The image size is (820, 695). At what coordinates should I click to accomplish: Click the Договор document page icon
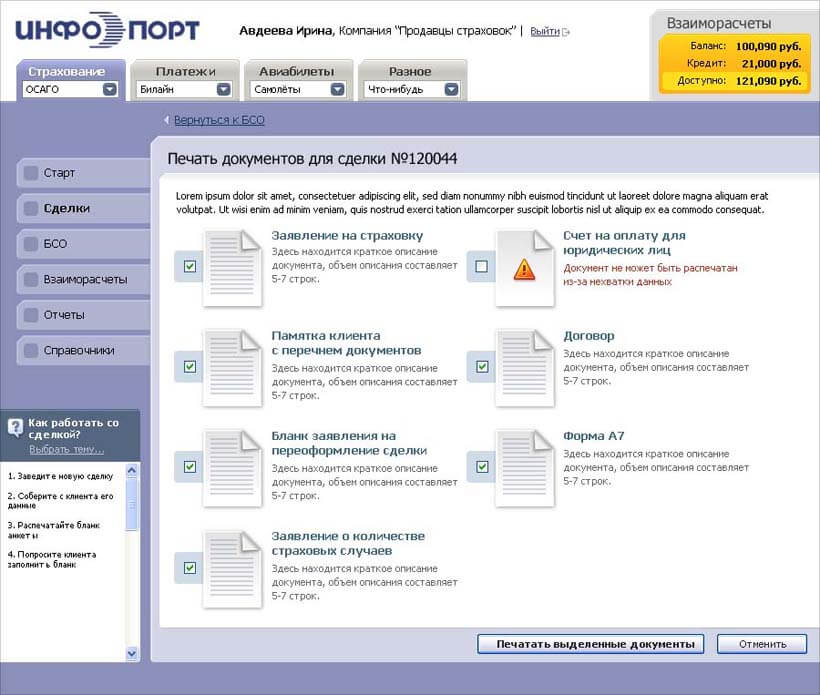525,368
